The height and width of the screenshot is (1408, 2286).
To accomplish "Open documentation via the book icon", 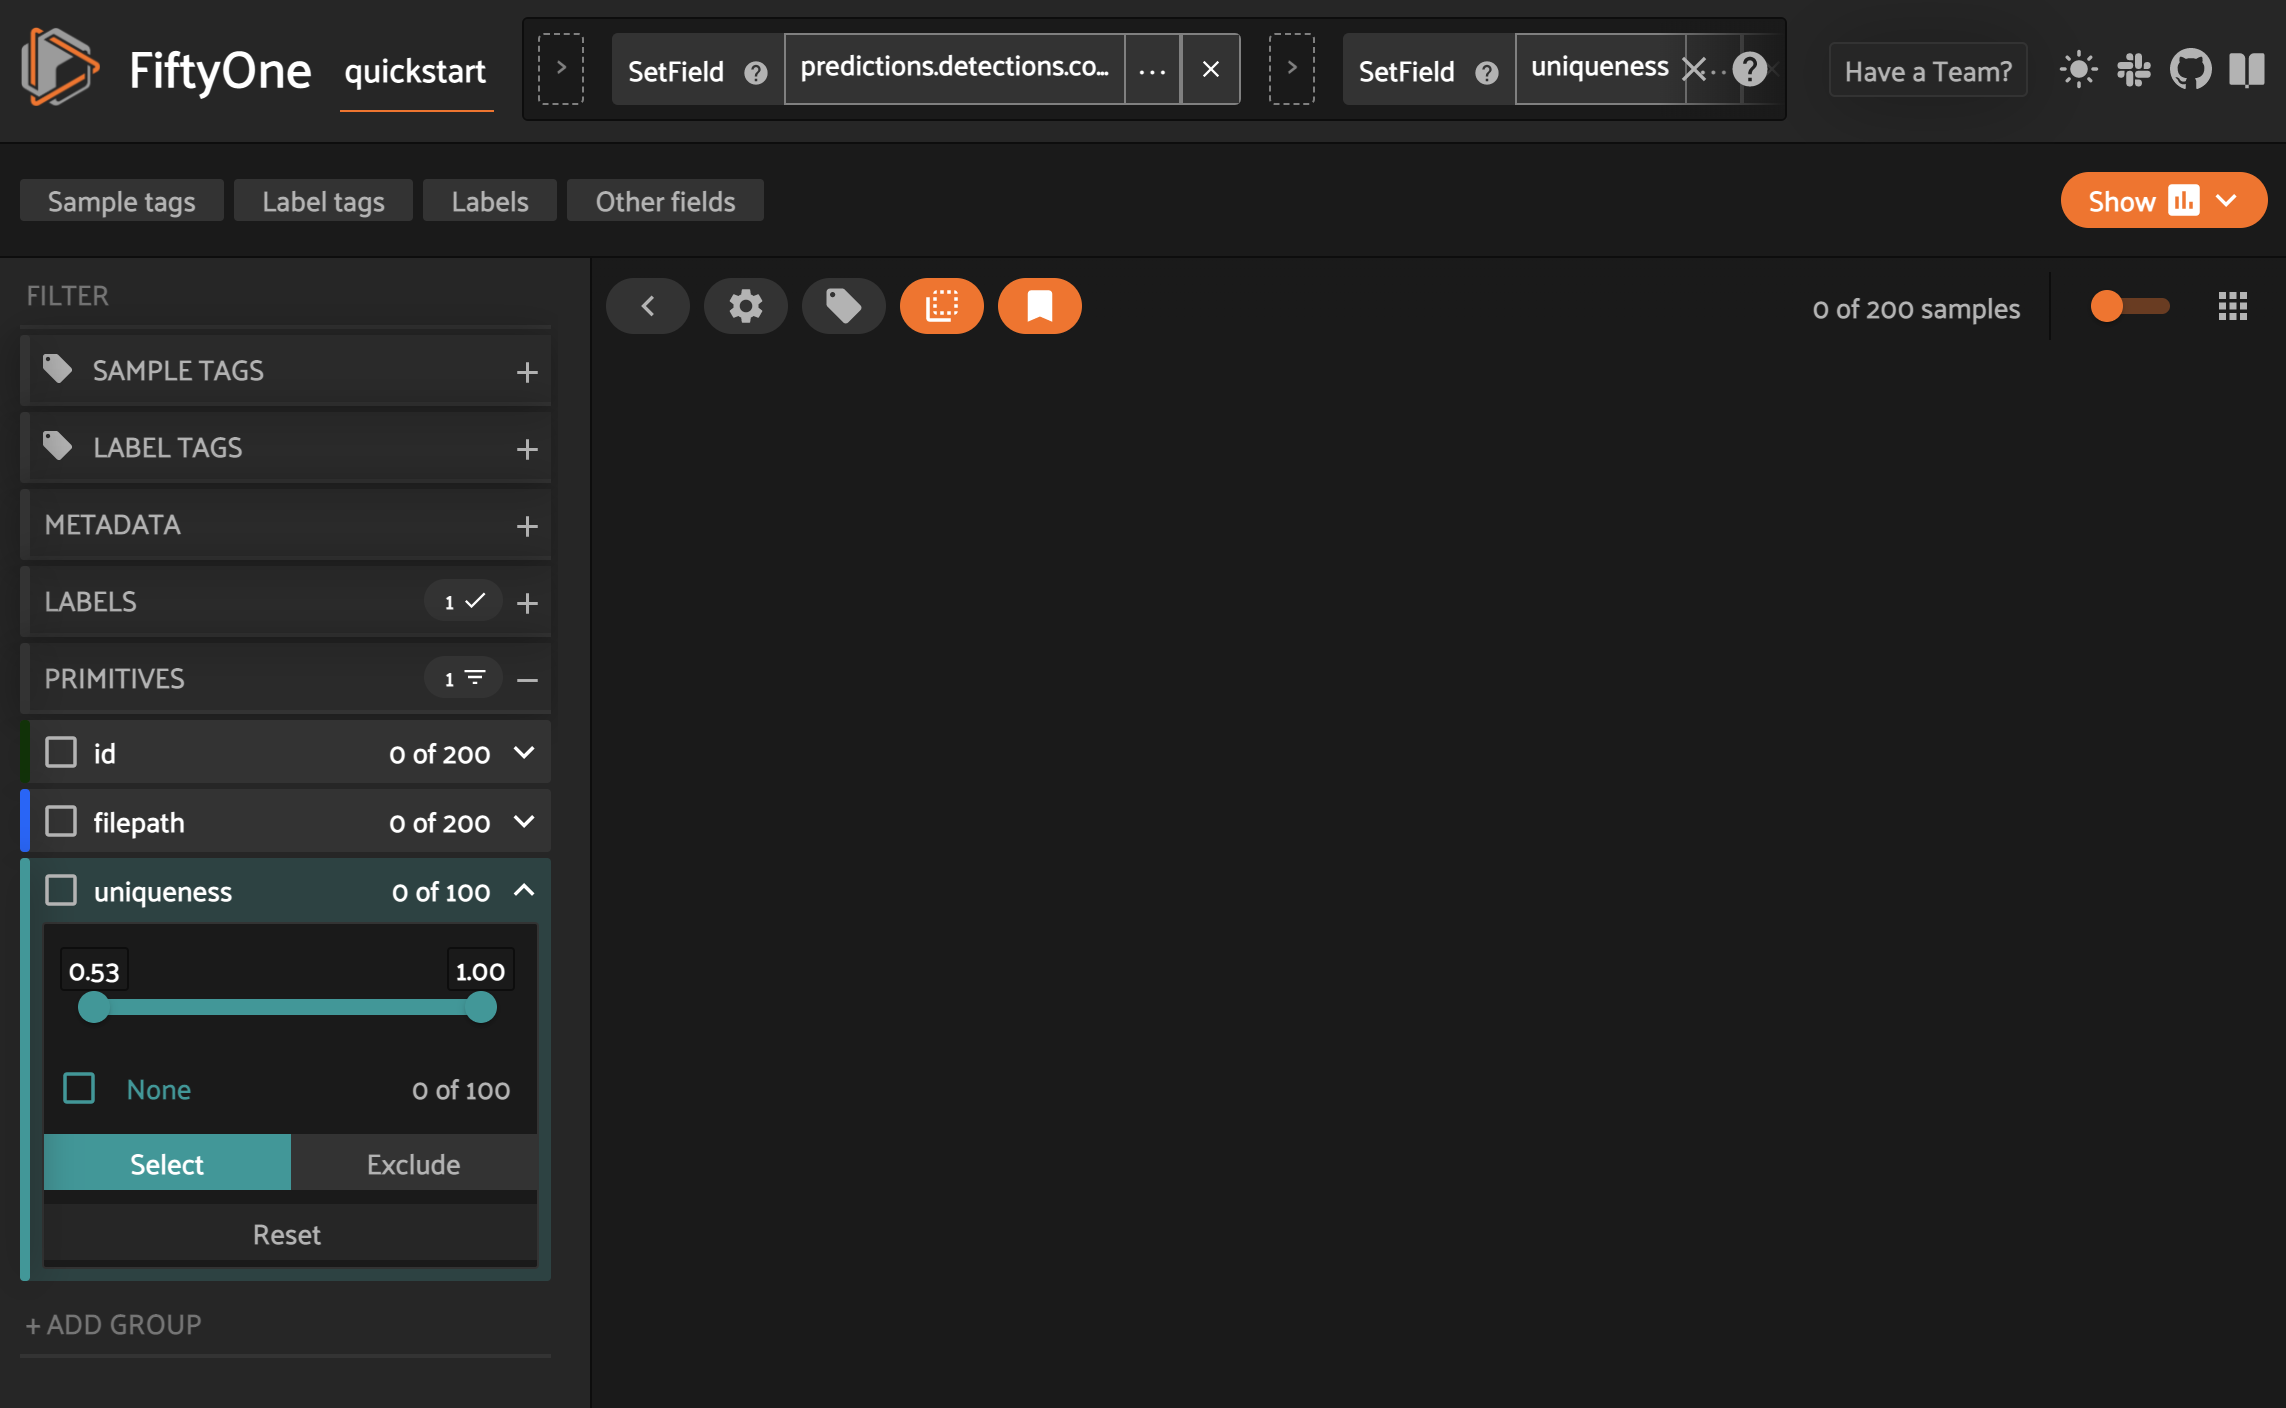I will [2248, 69].
